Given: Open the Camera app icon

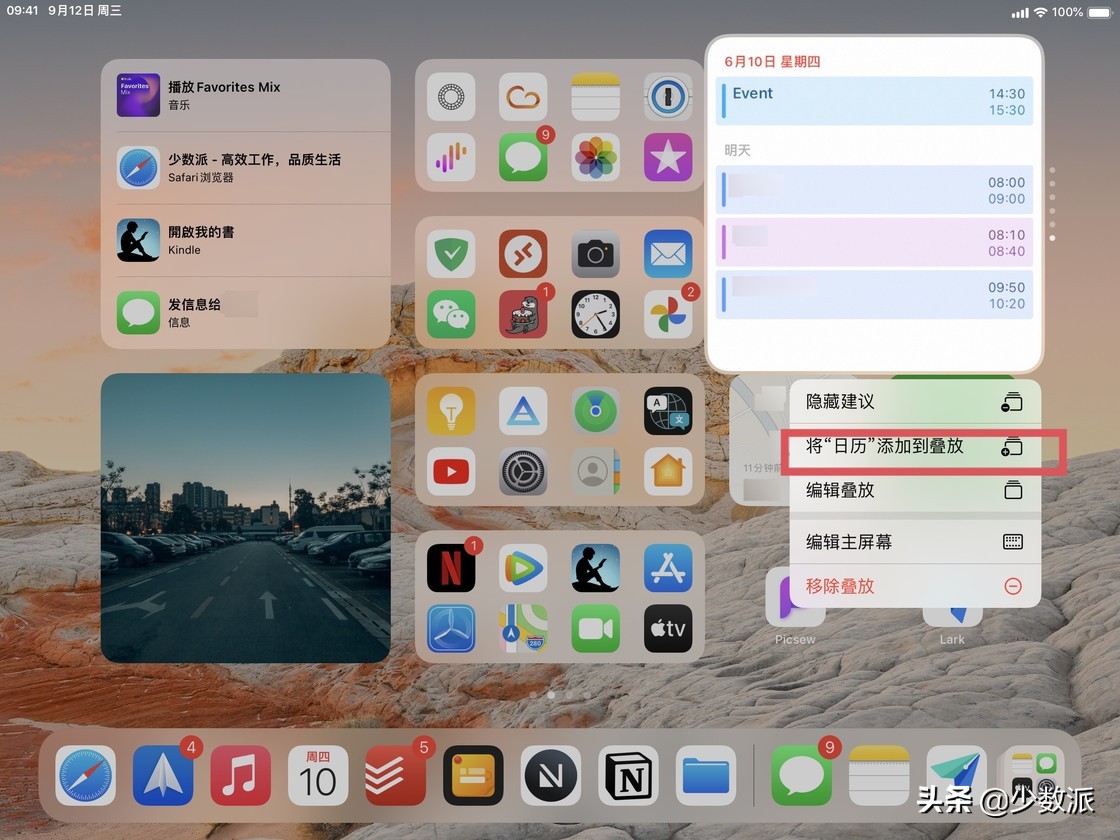Looking at the screenshot, I should [596, 254].
